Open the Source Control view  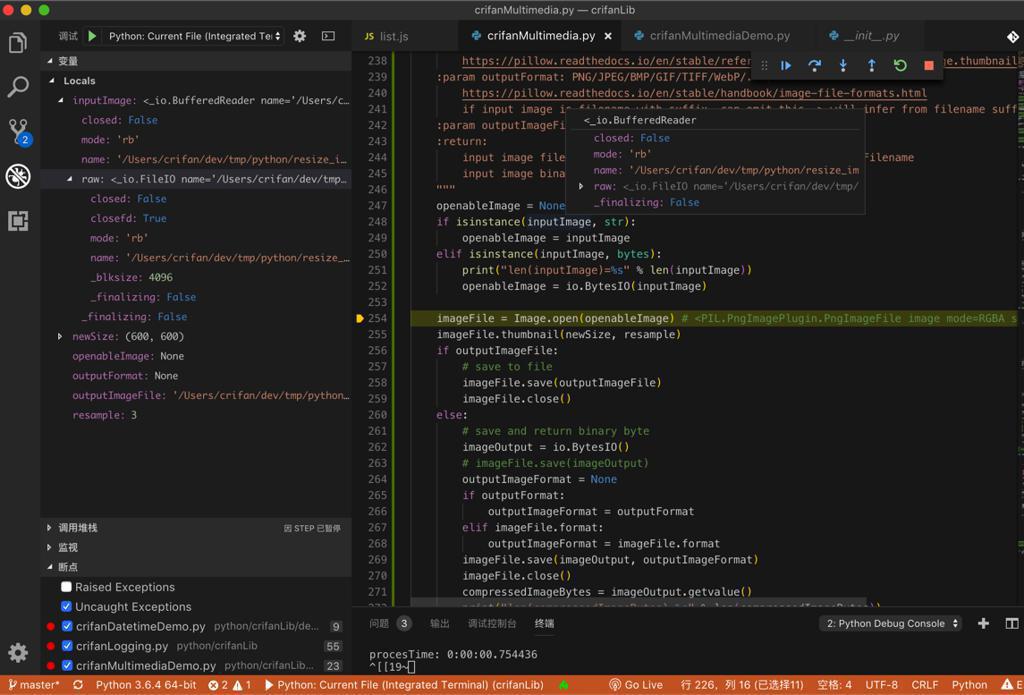[18, 131]
